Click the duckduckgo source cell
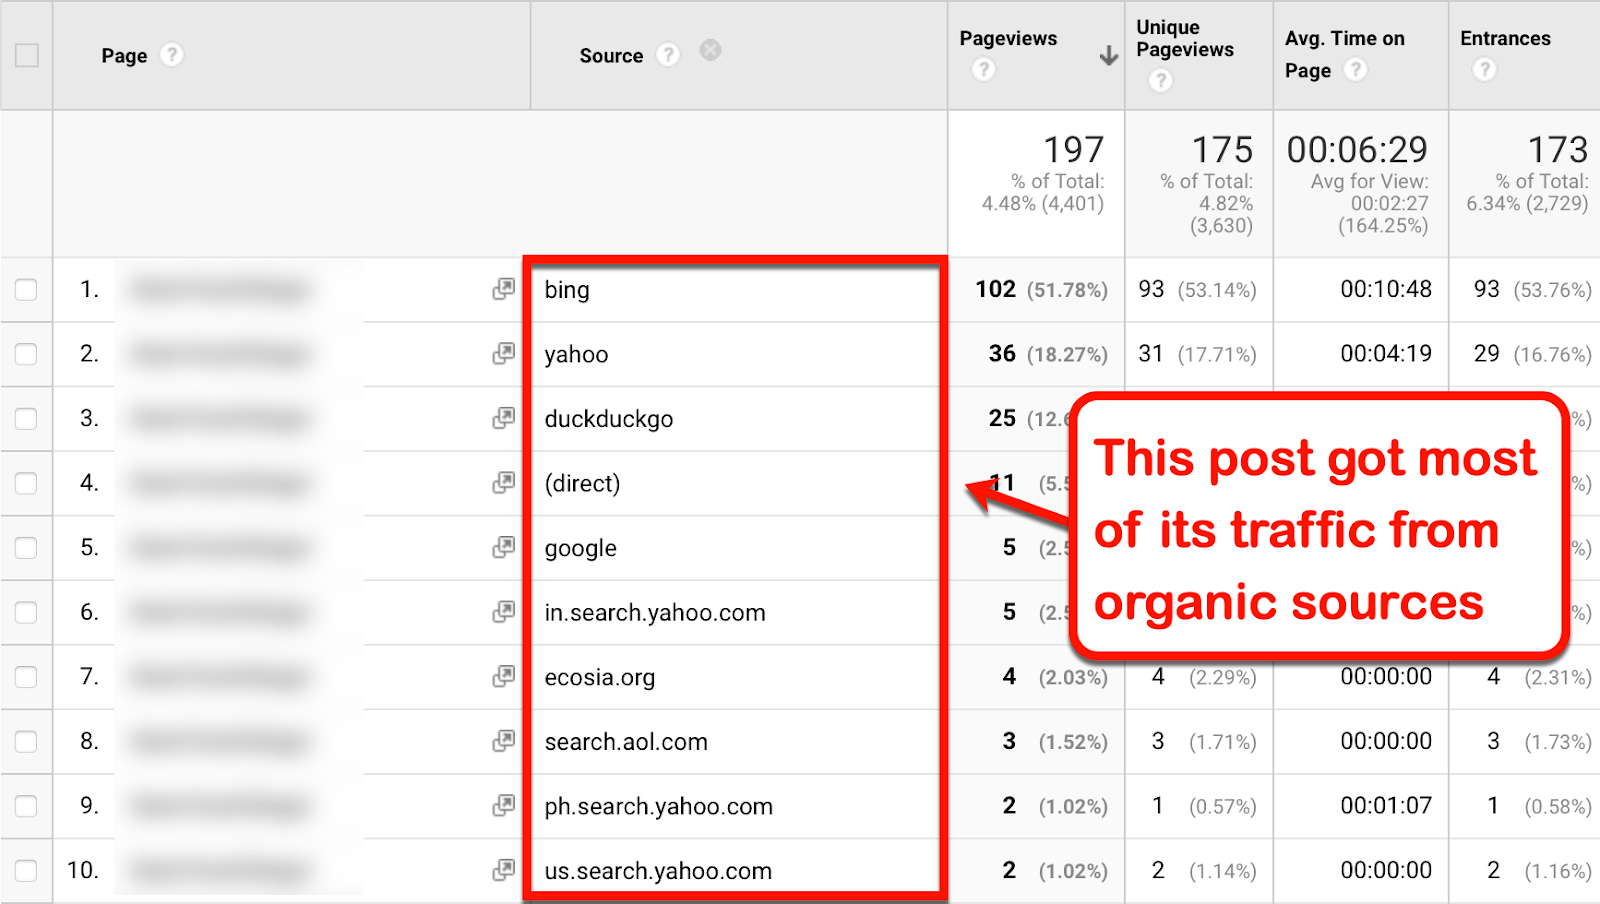The image size is (1600, 904). pyautogui.click(x=739, y=419)
